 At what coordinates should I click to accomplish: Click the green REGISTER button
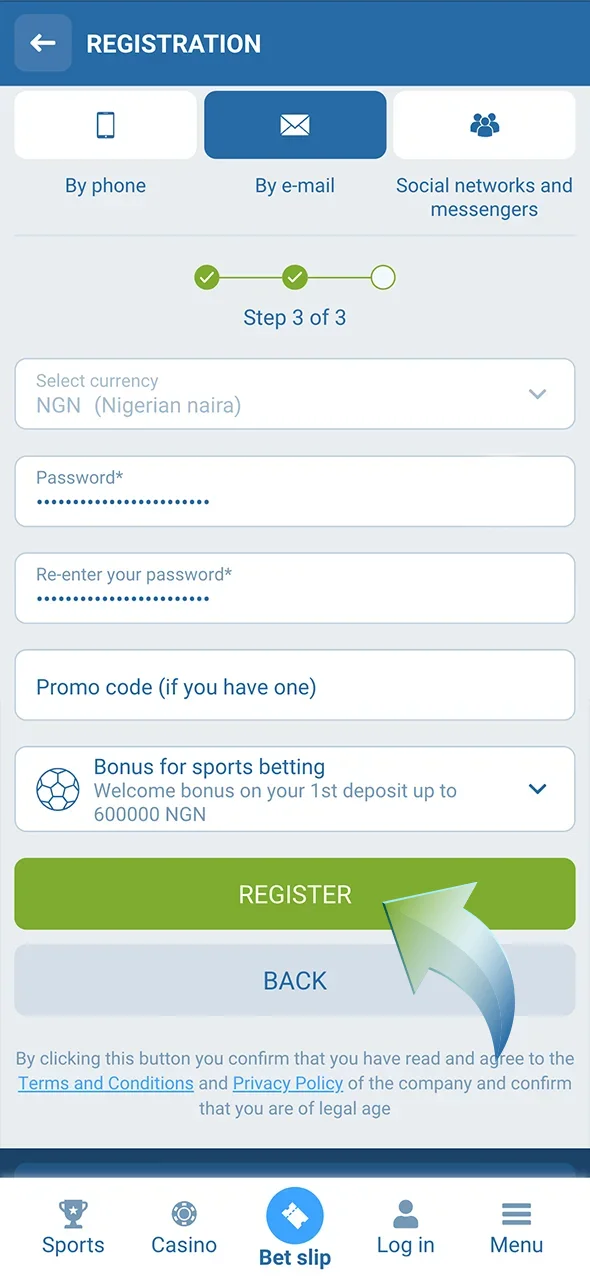tap(295, 894)
